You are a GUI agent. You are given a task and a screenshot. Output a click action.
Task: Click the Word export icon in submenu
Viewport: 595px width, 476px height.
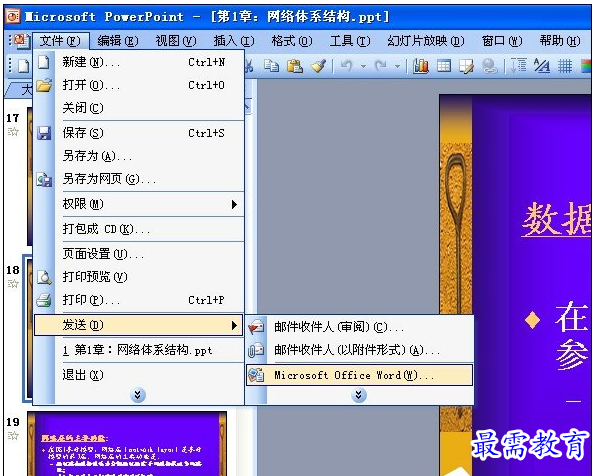tap(256, 375)
